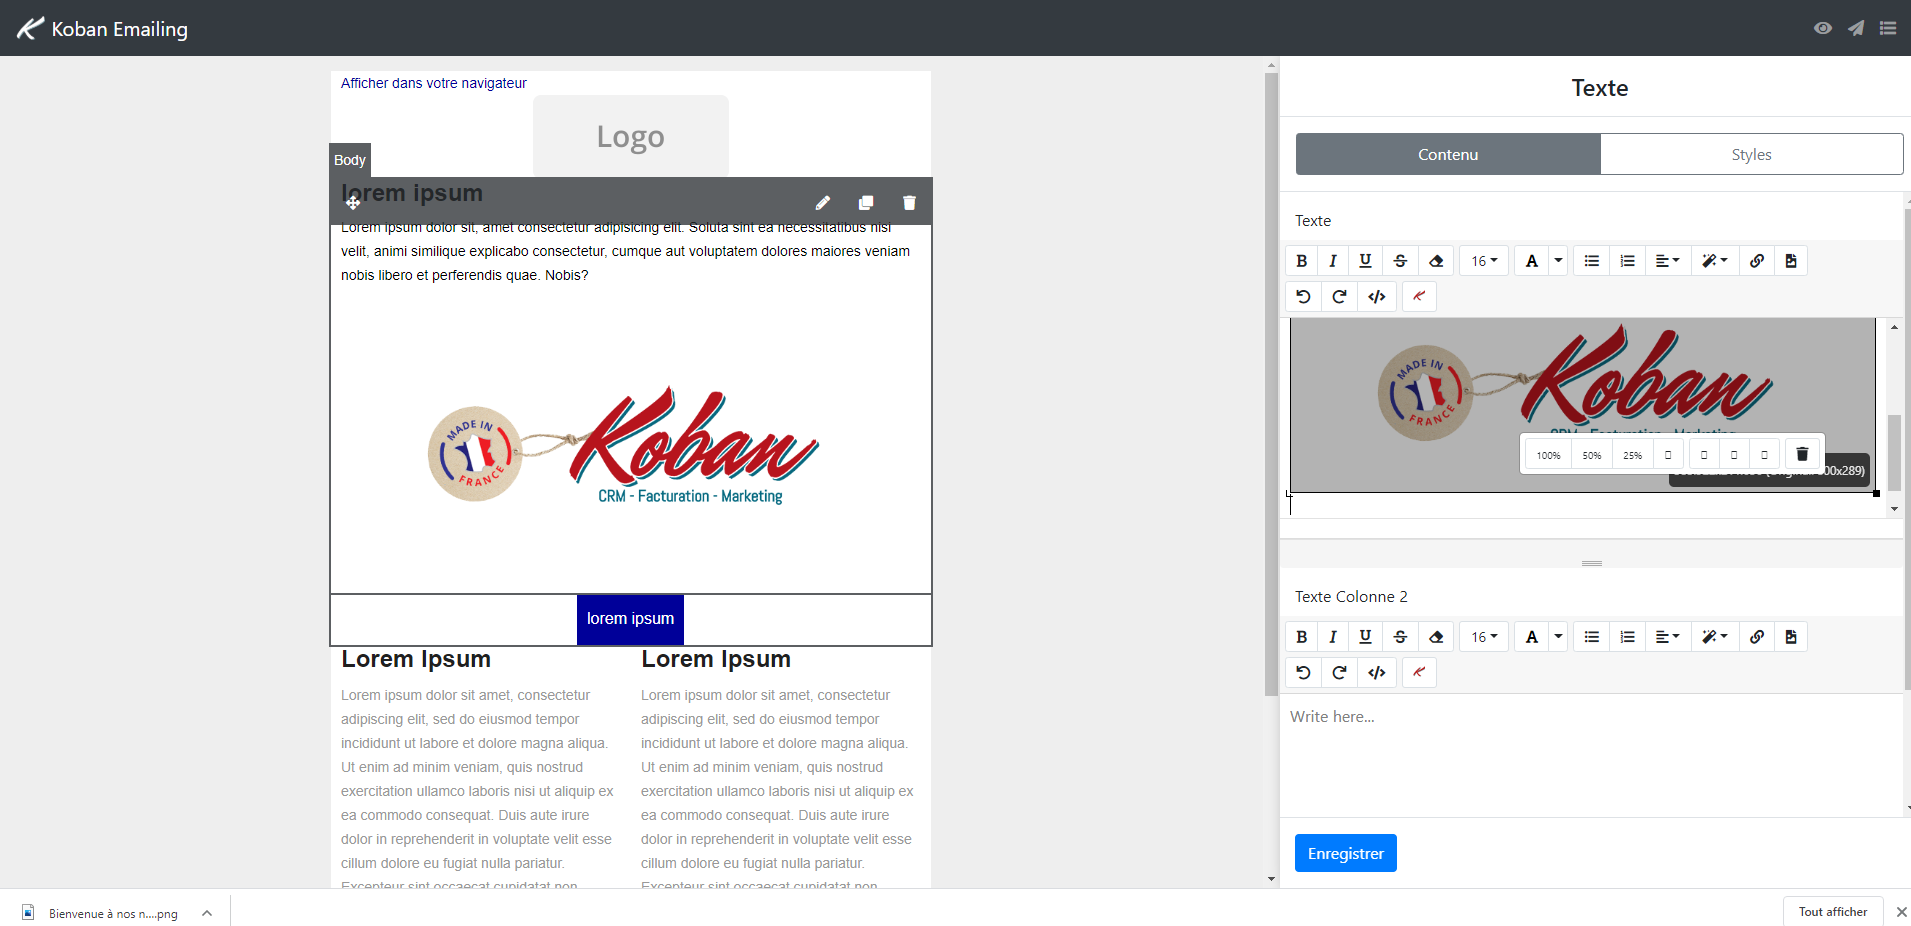This screenshot has width=1911, height=926.
Task: Delete the image using popover trash icon
Action: point(1802,454)
